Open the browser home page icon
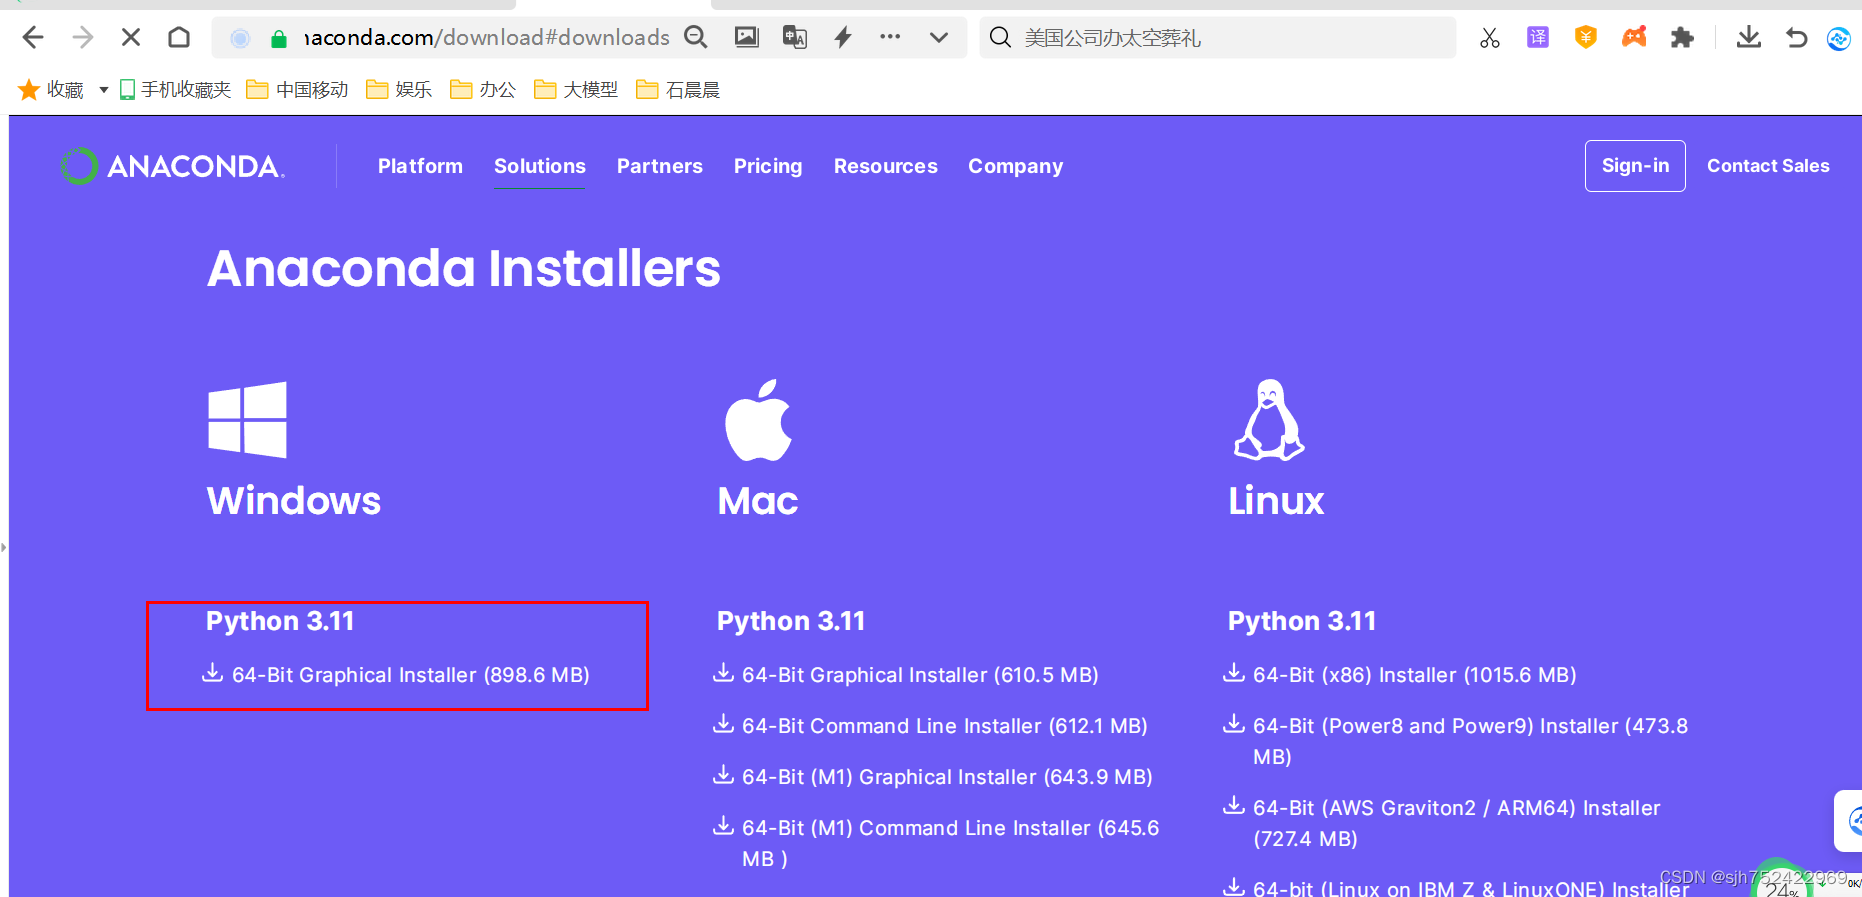1862x897 pixels. click(179, 38)
